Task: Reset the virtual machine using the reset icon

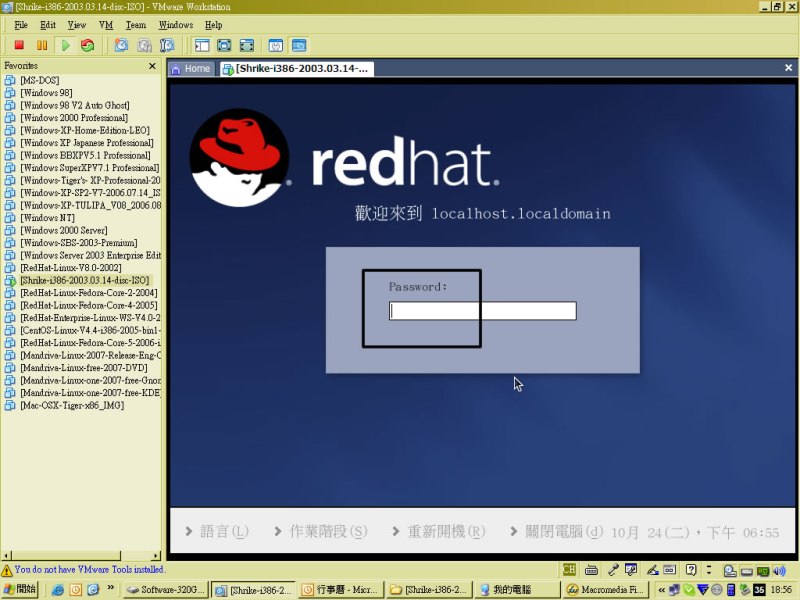Action: (x=88, y=45)
